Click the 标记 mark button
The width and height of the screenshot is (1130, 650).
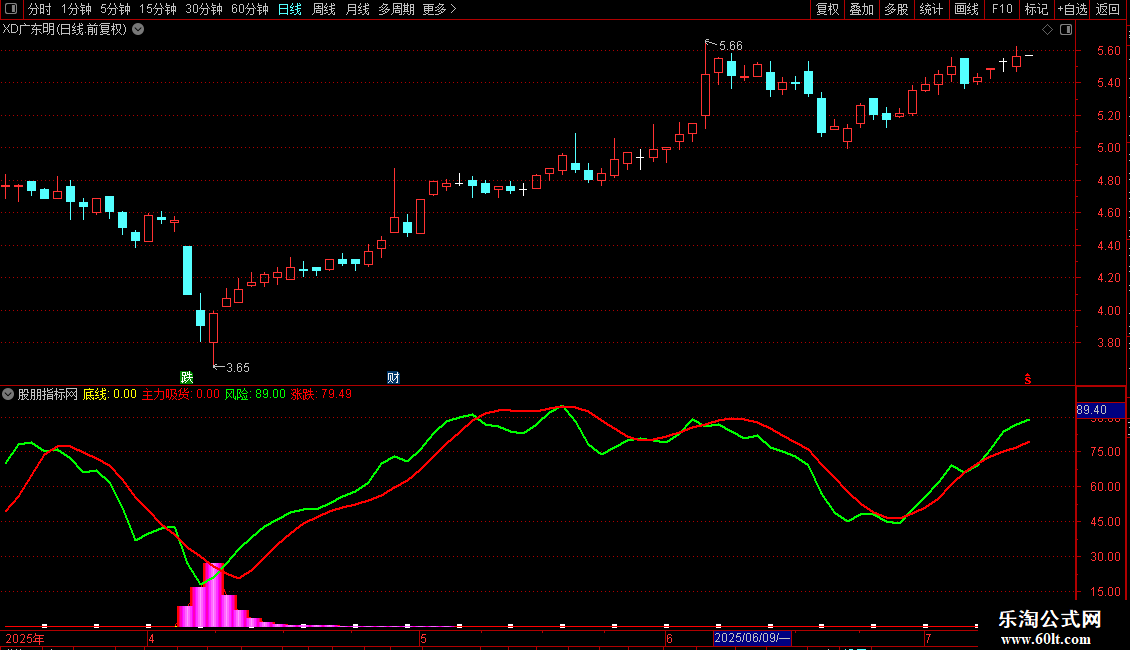point(1036,9)
